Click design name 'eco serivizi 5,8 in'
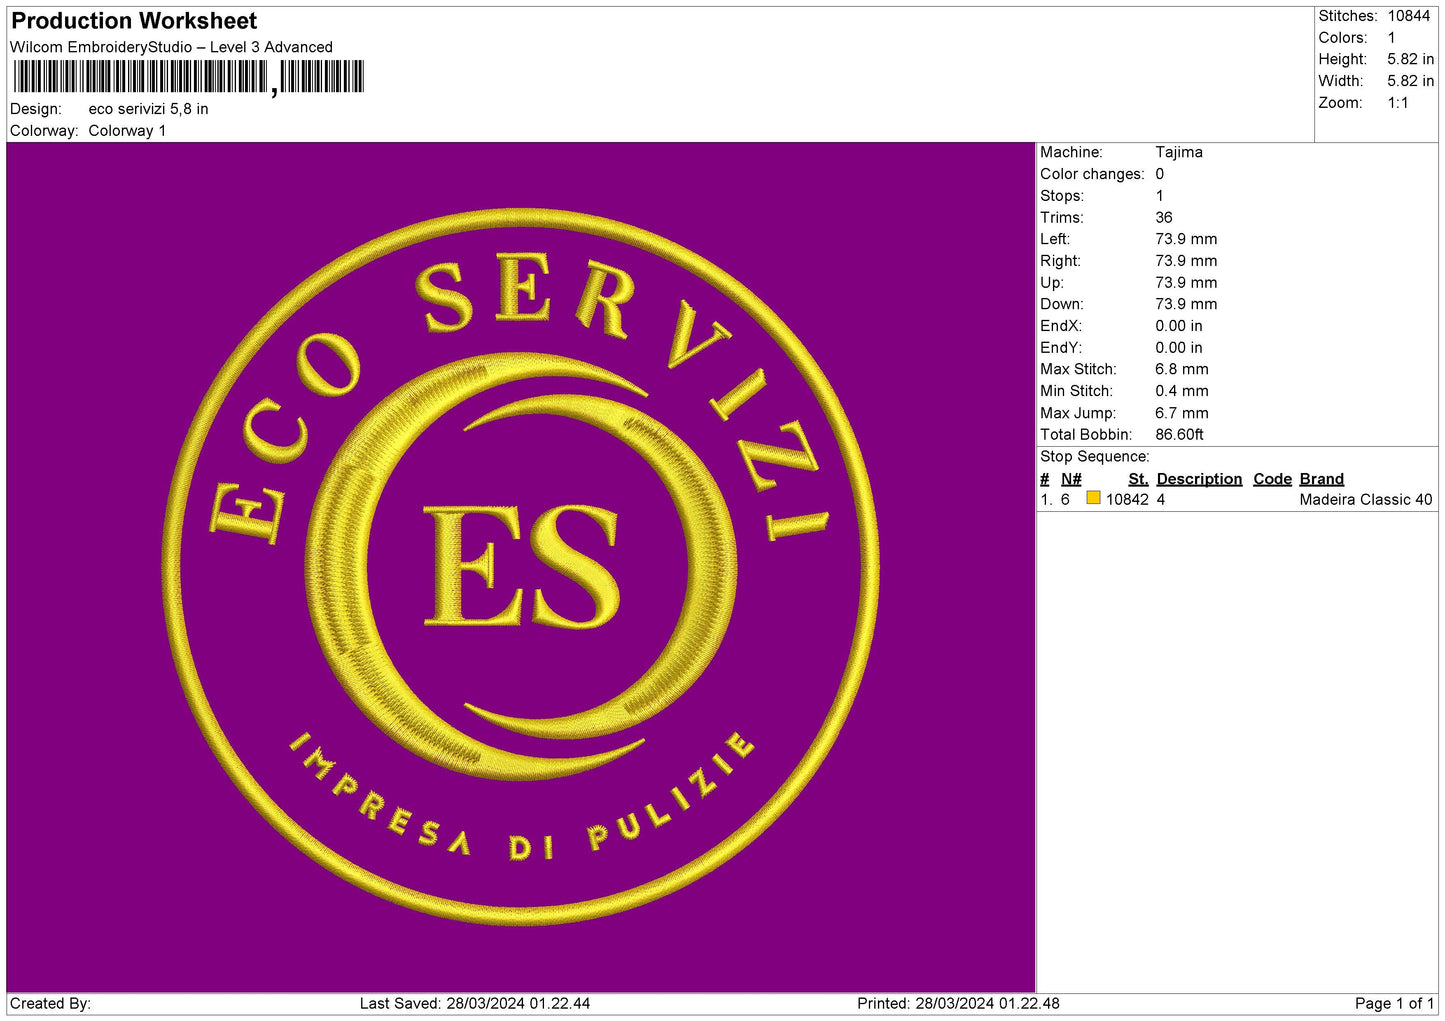 click(x=148, y=109)
